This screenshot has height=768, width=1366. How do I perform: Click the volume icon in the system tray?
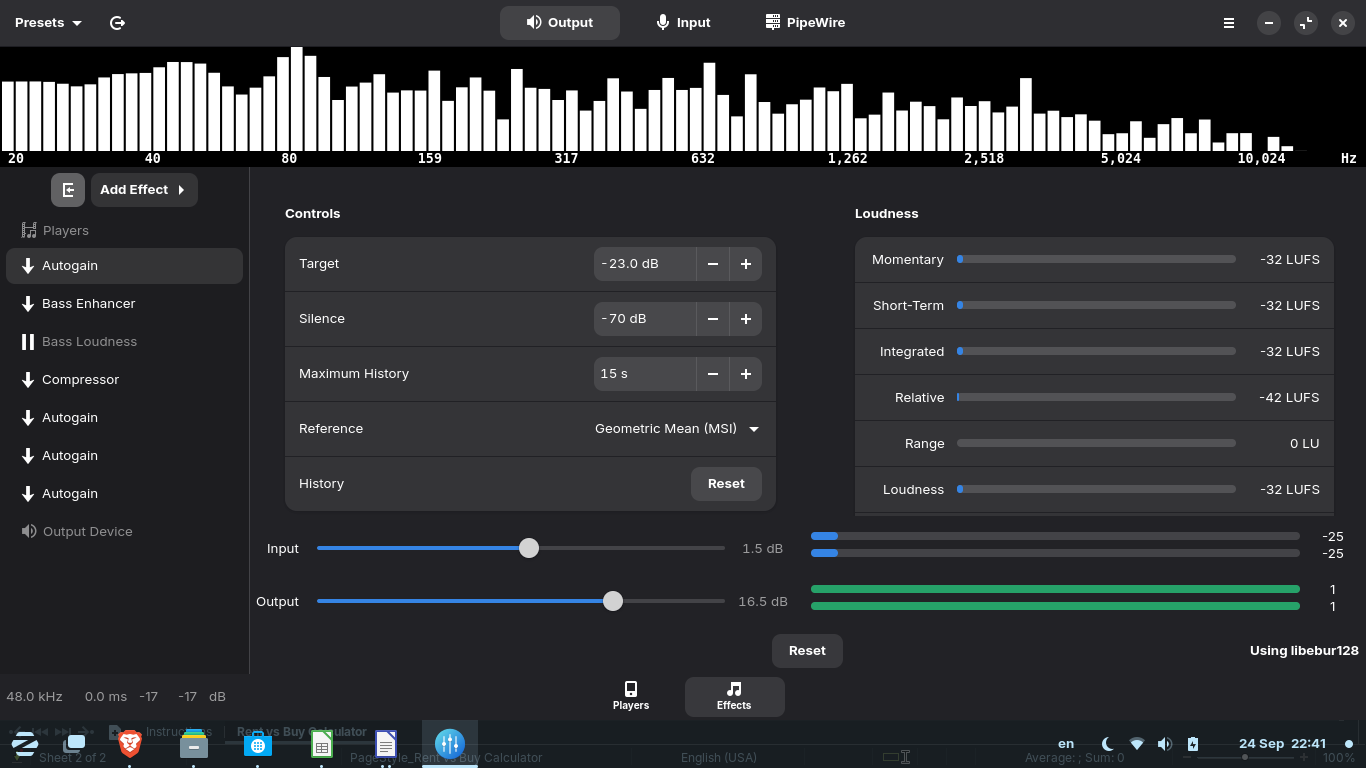pyautogui.click(x=1164, y=744)
